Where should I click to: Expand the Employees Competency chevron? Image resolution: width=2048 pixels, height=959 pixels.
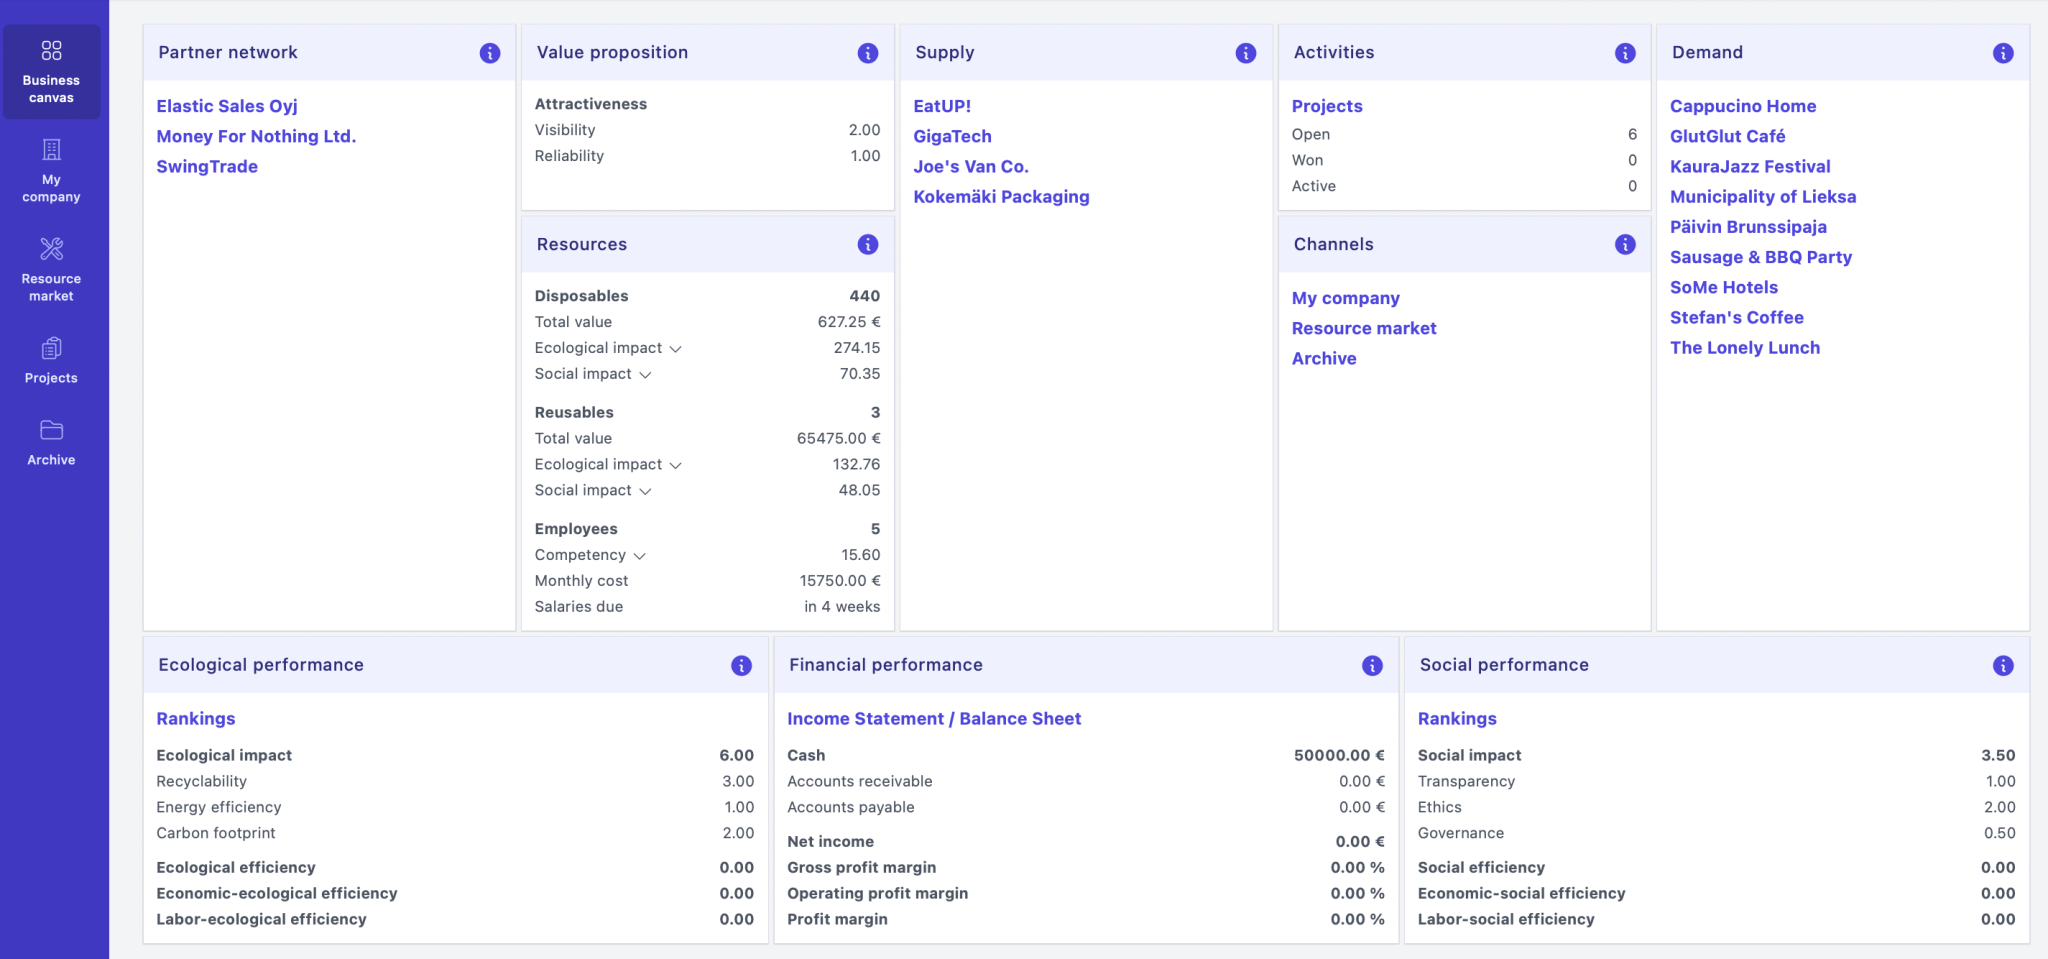tap(640, 556)
